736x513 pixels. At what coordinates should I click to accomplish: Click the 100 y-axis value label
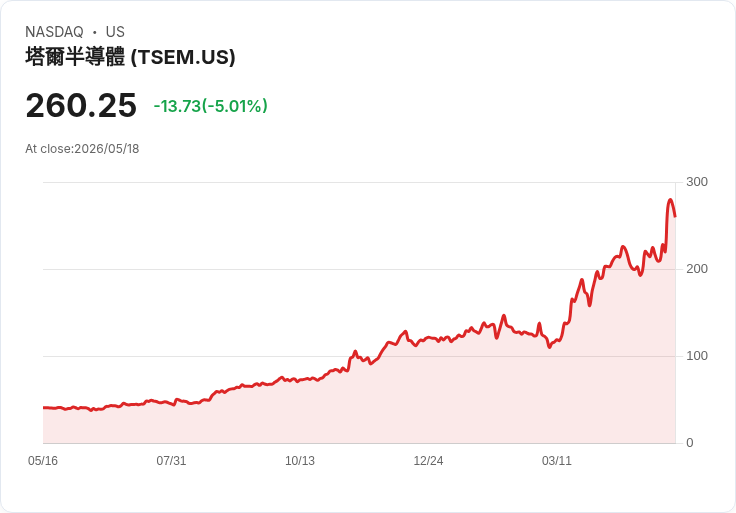pos(697,356)
